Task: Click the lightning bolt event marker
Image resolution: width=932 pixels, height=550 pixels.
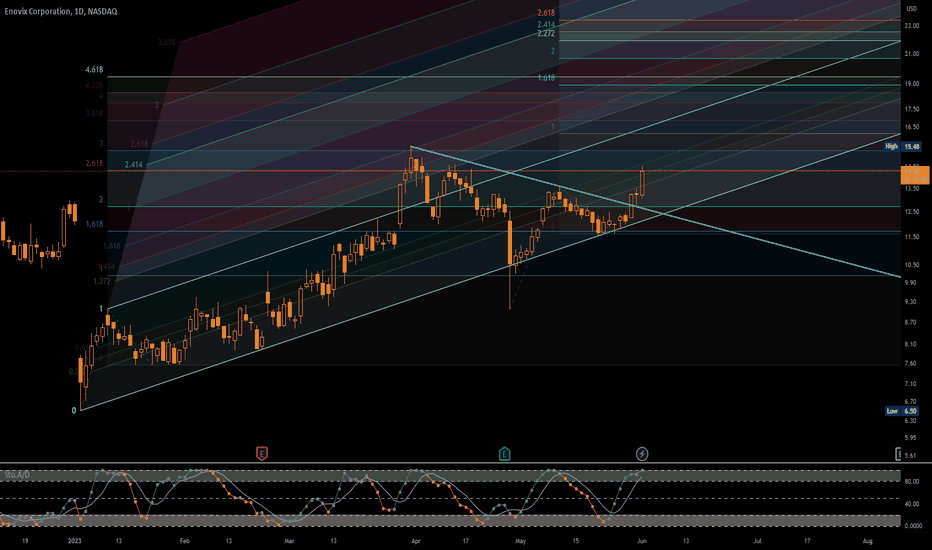Action: (x=642, y=454)
